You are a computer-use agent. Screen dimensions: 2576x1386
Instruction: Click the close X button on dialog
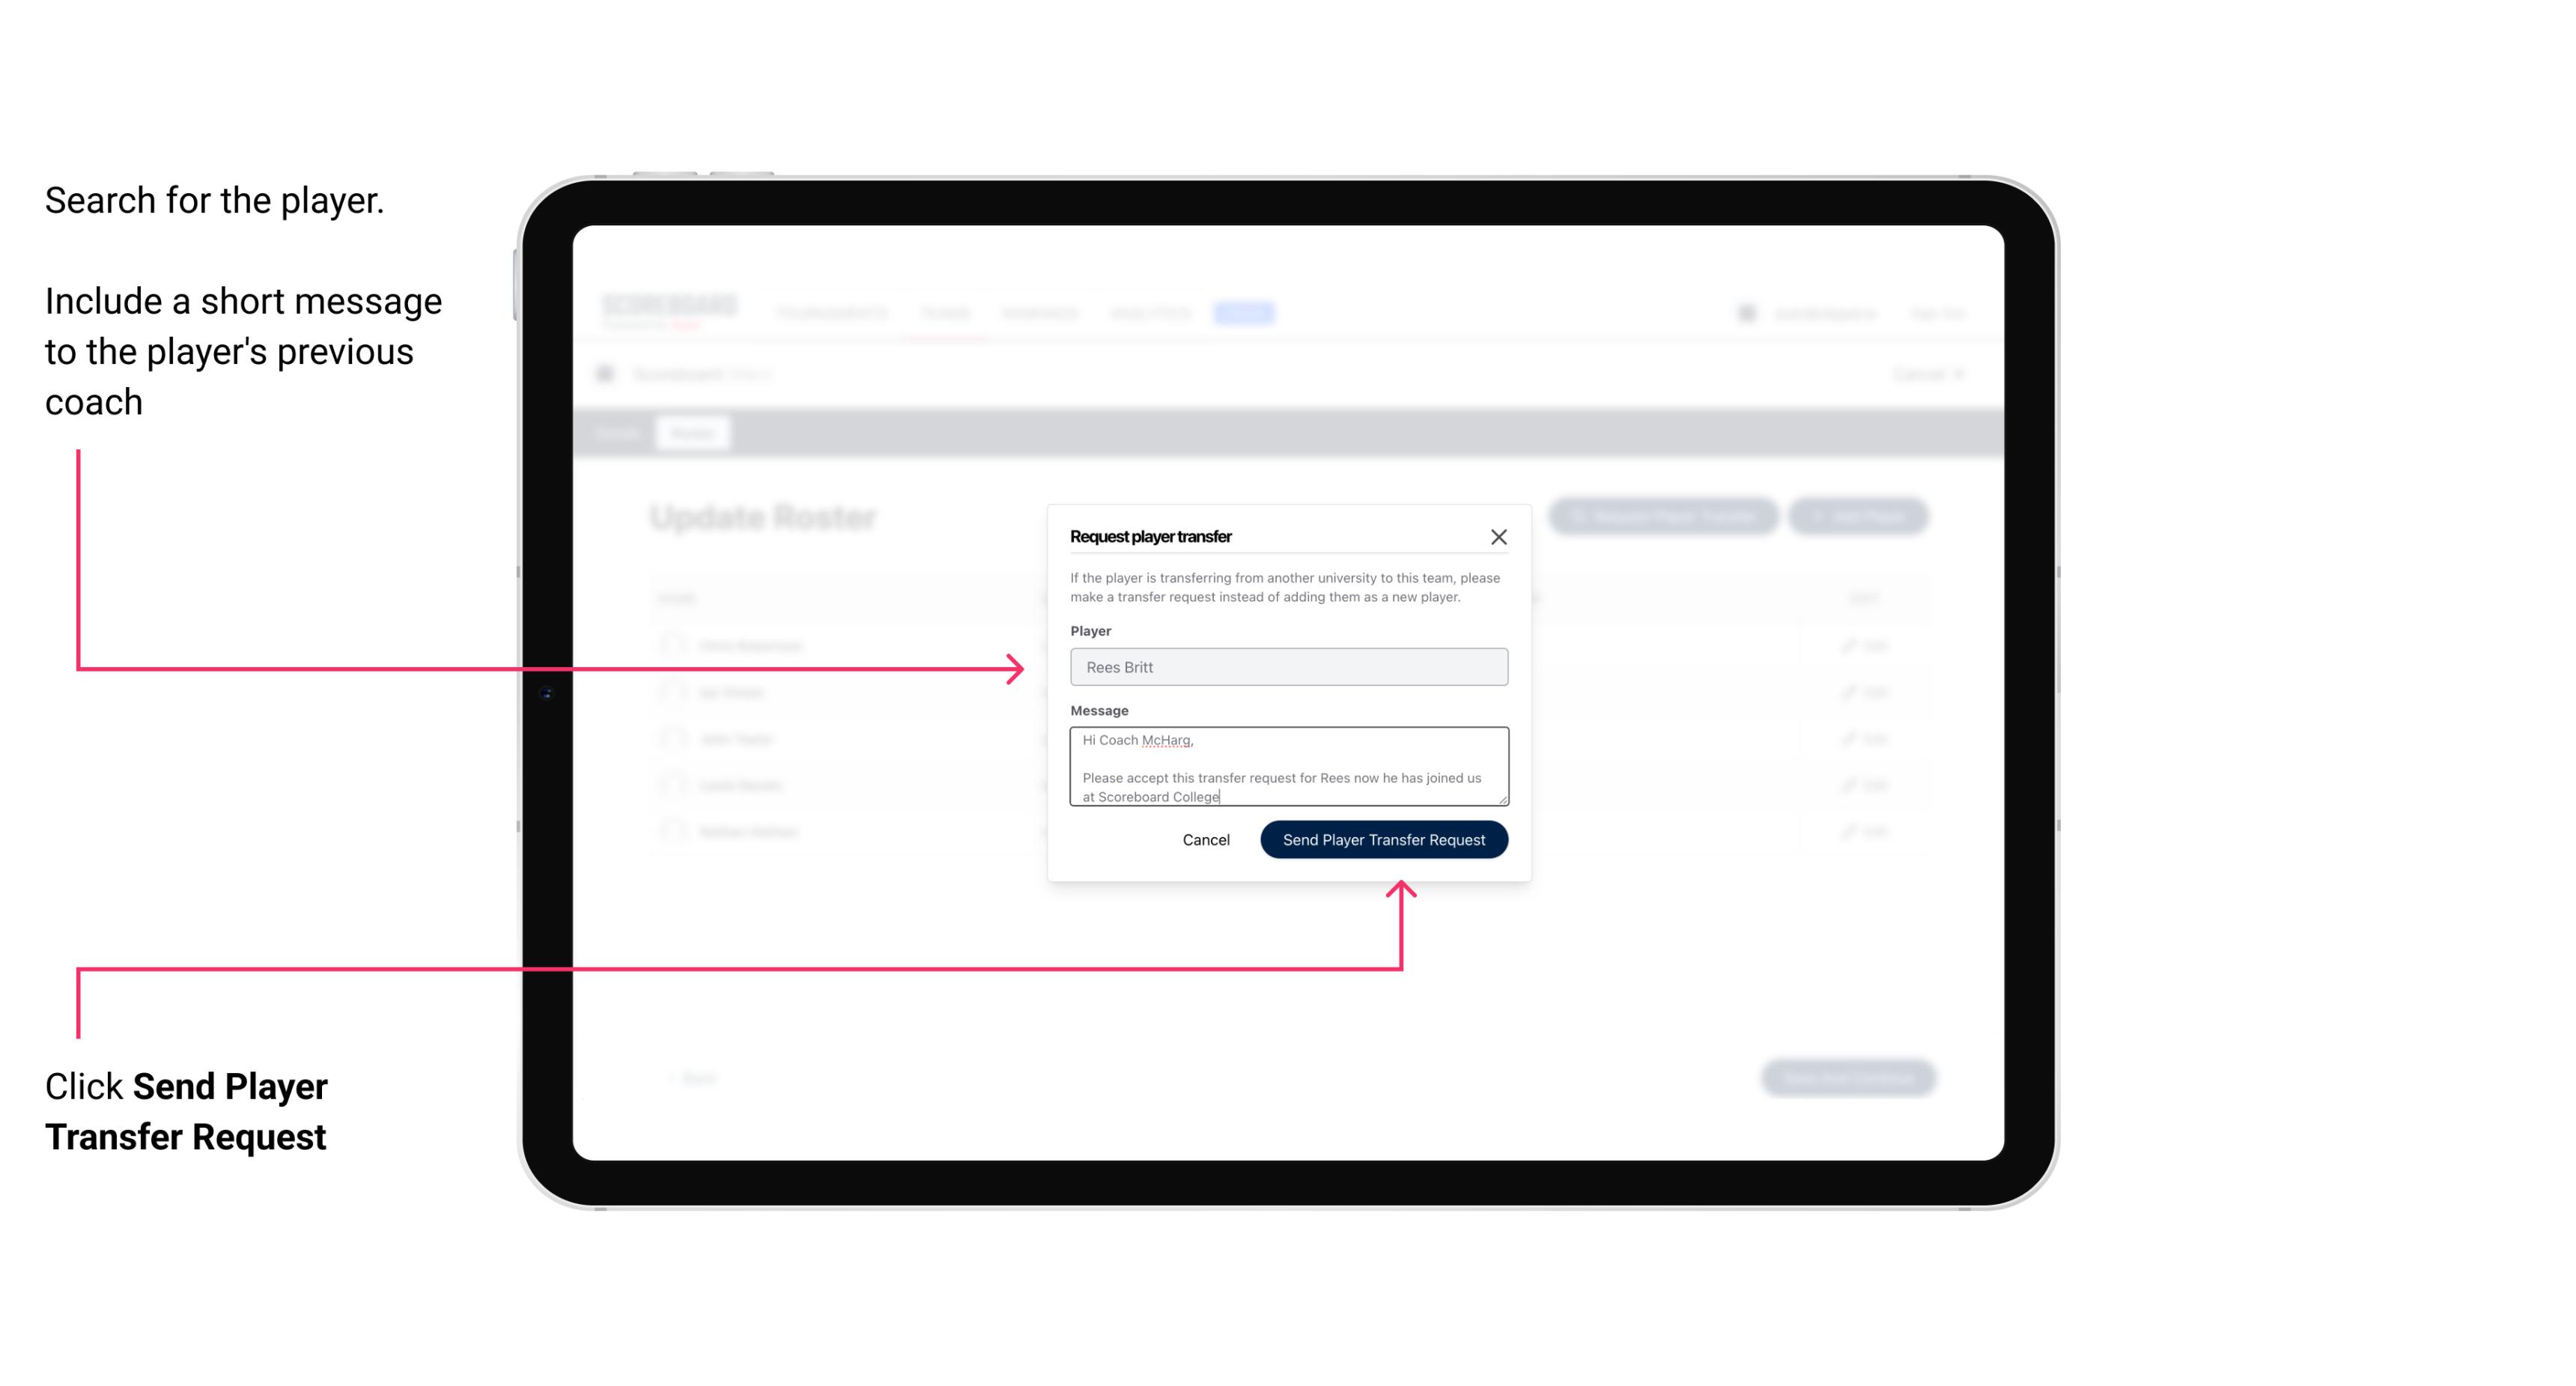1499,536
